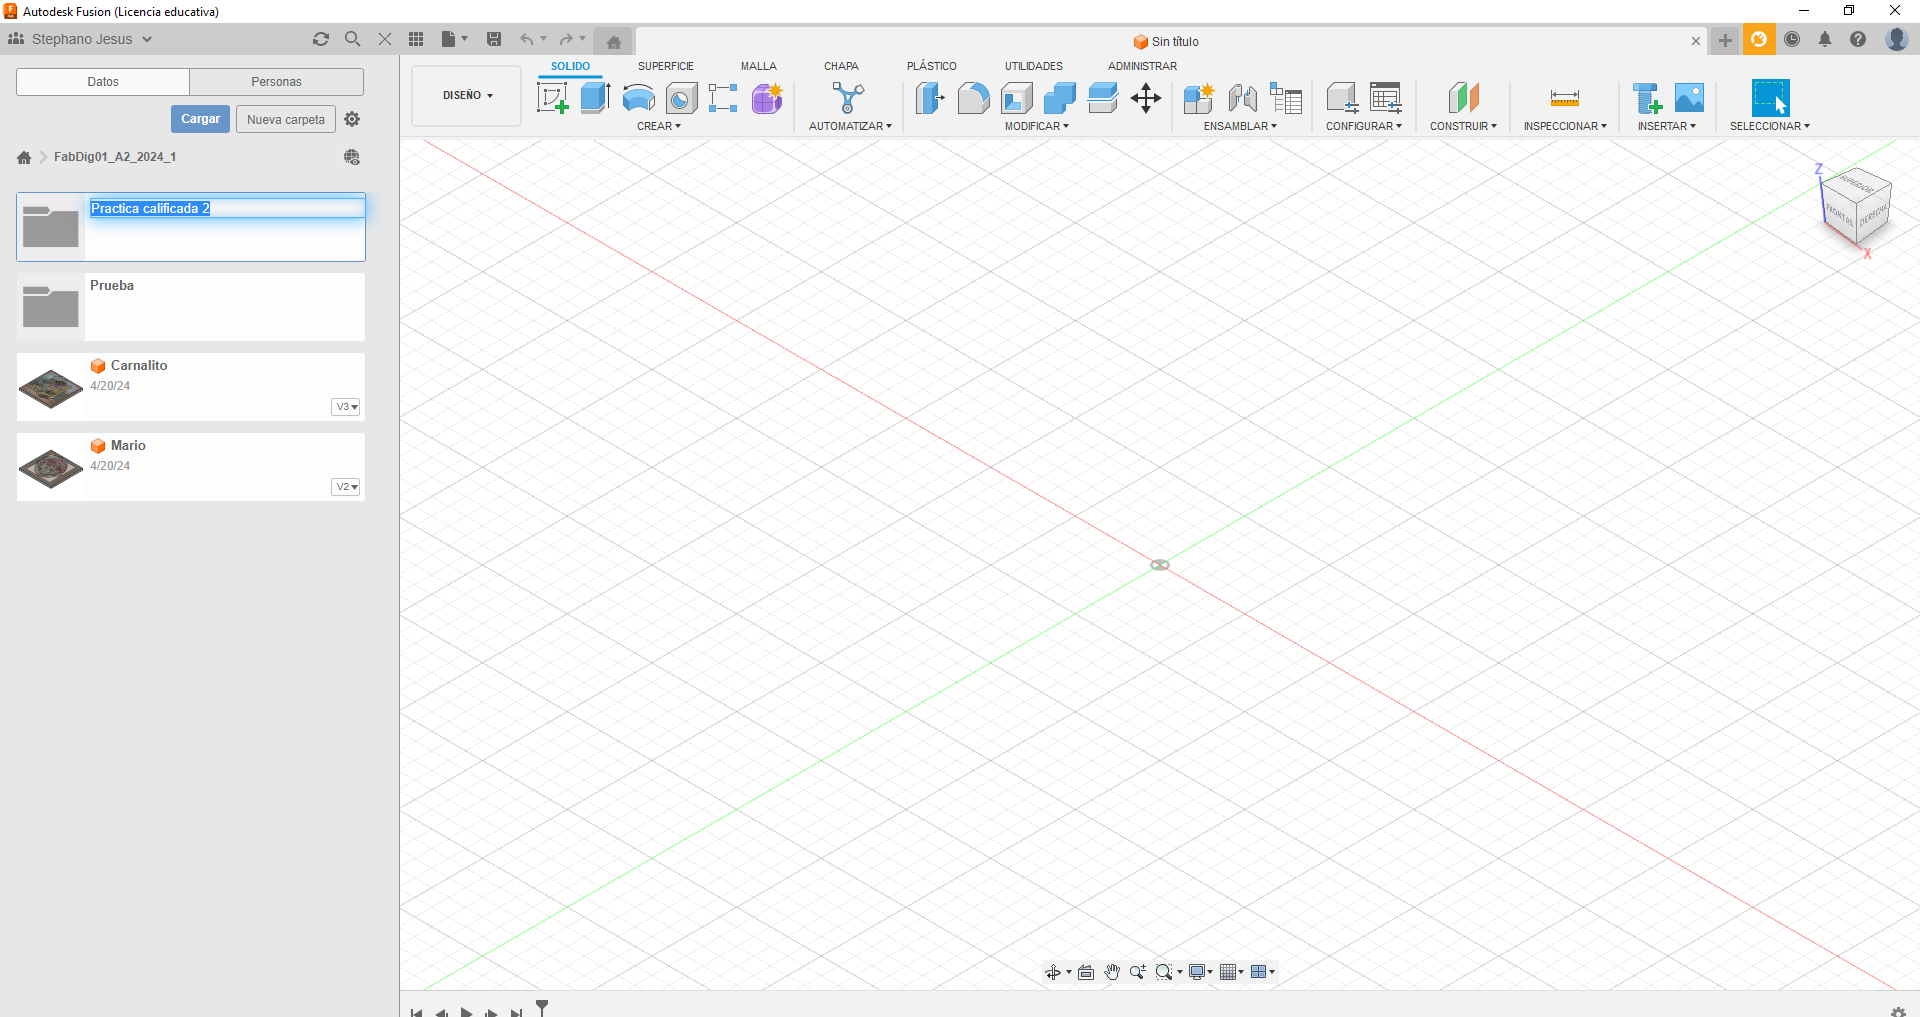The width and height of the screenshot is (1920, 1017).
Task: Expand the Inspeccionar menu
Action: [x=1565, y=126]
